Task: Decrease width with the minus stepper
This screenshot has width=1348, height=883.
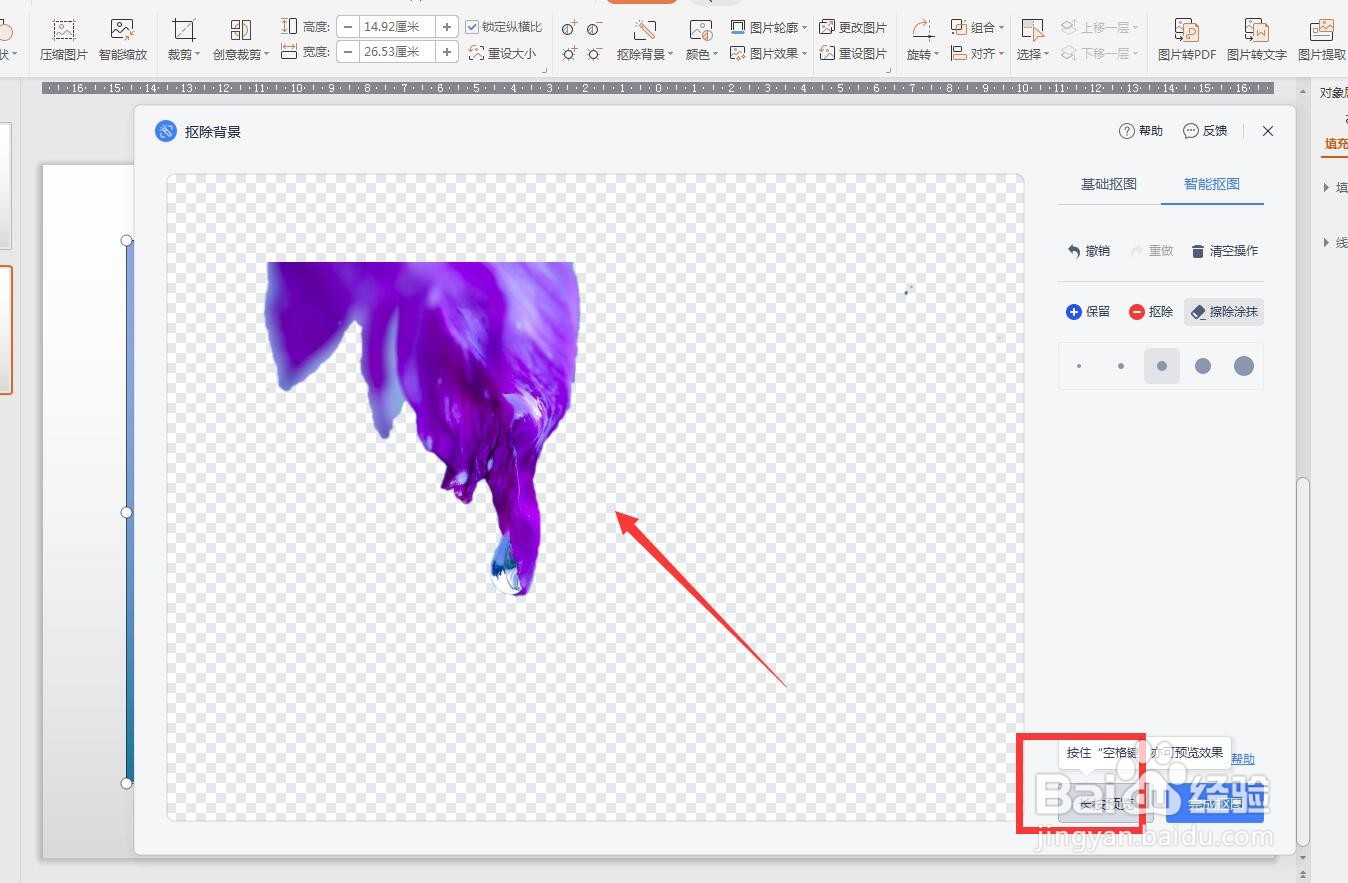Action: click(x=348, y=52)
